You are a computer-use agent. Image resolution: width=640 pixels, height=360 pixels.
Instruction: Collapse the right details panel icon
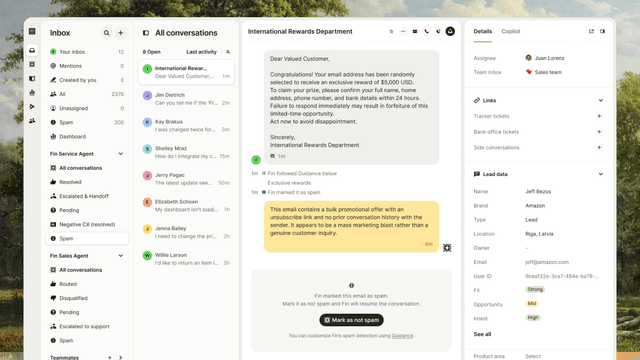click(602, 31)
